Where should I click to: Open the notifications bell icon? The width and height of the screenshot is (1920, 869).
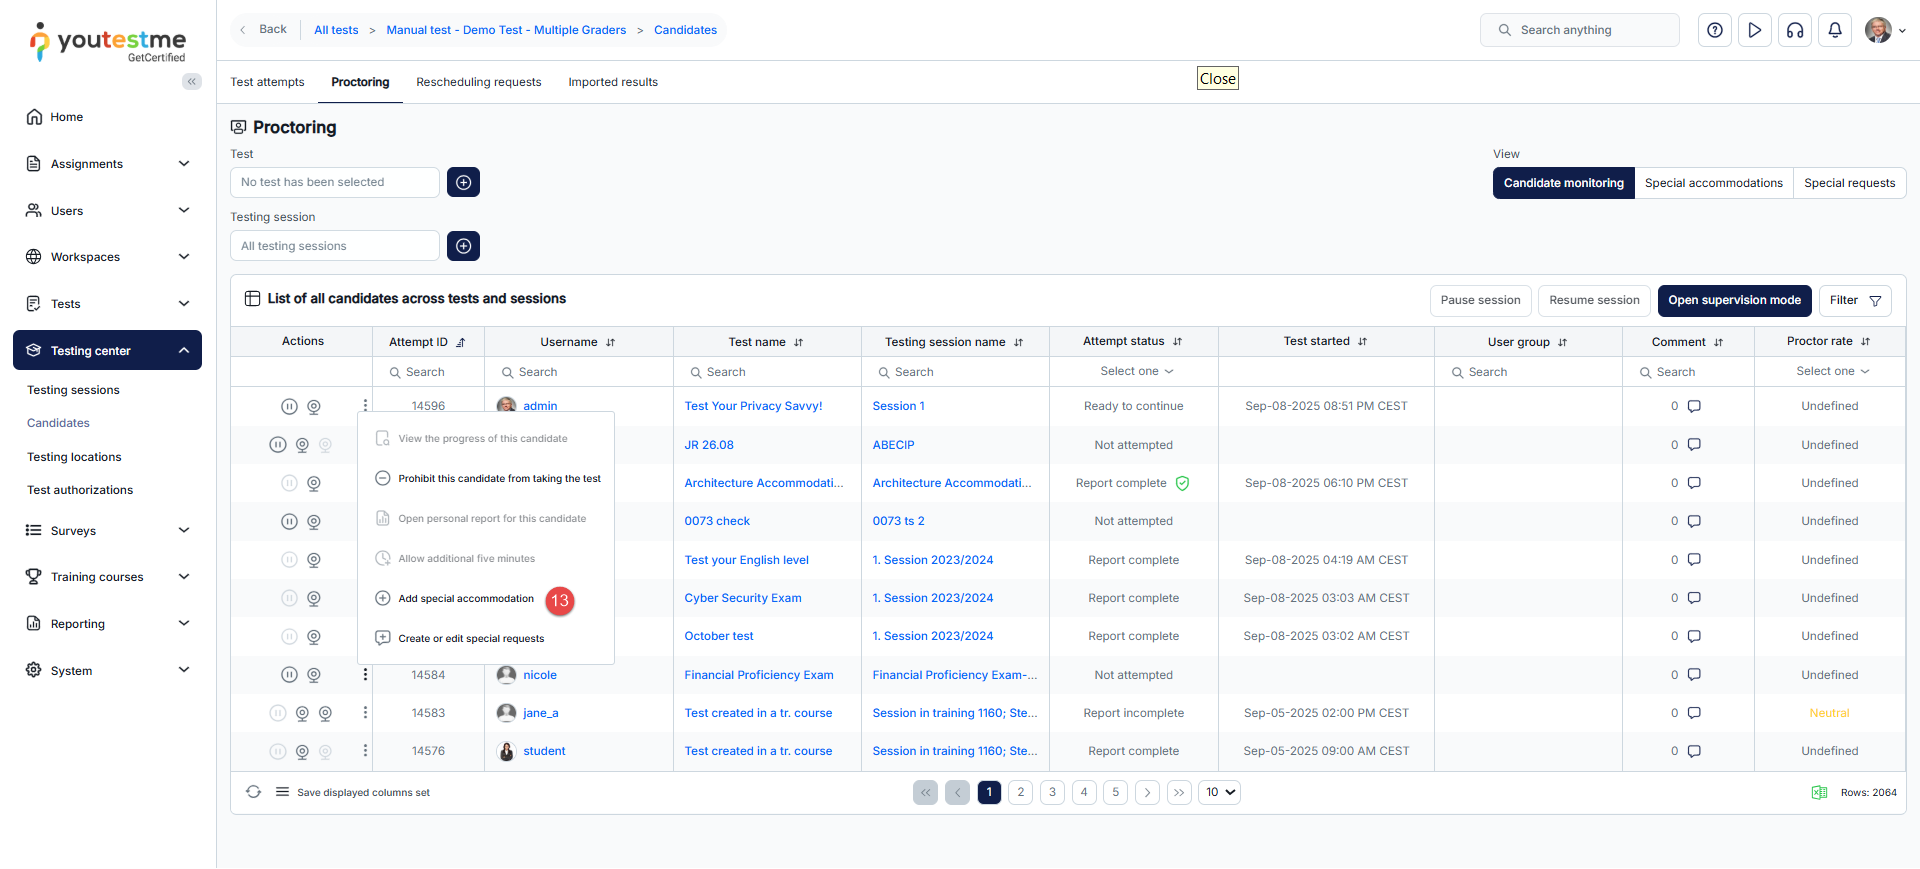click(x=1835, y=30)
